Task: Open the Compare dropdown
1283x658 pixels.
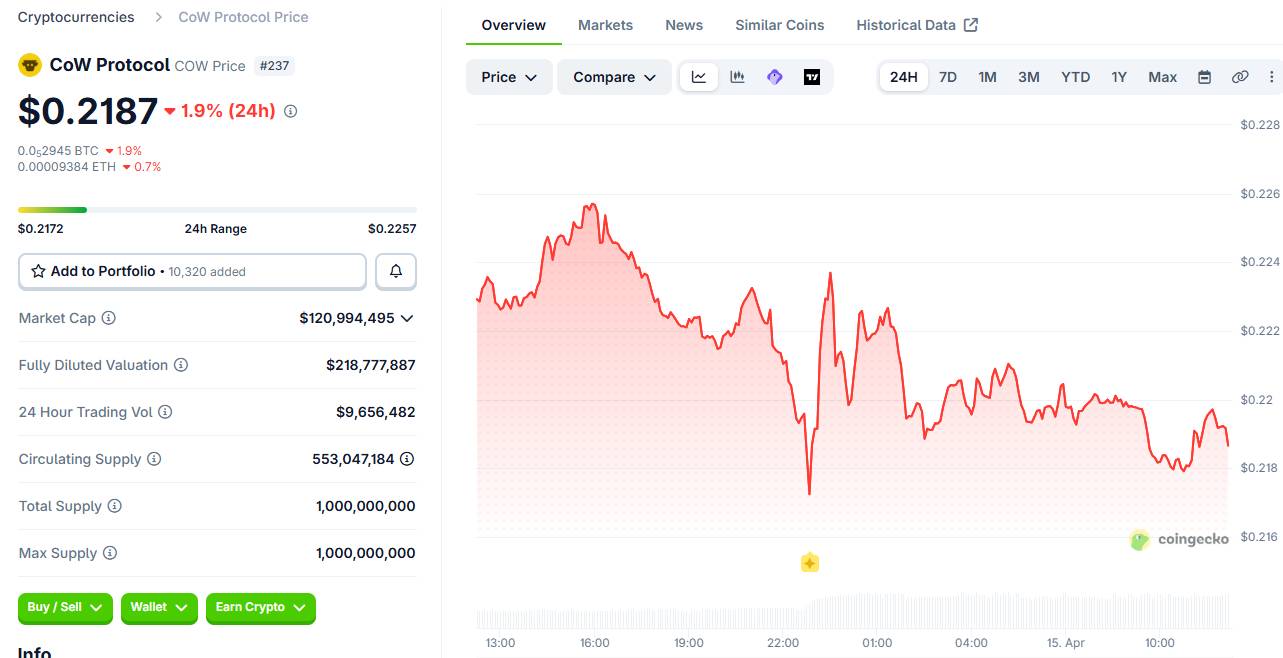Action: click(x=614, y=77)
